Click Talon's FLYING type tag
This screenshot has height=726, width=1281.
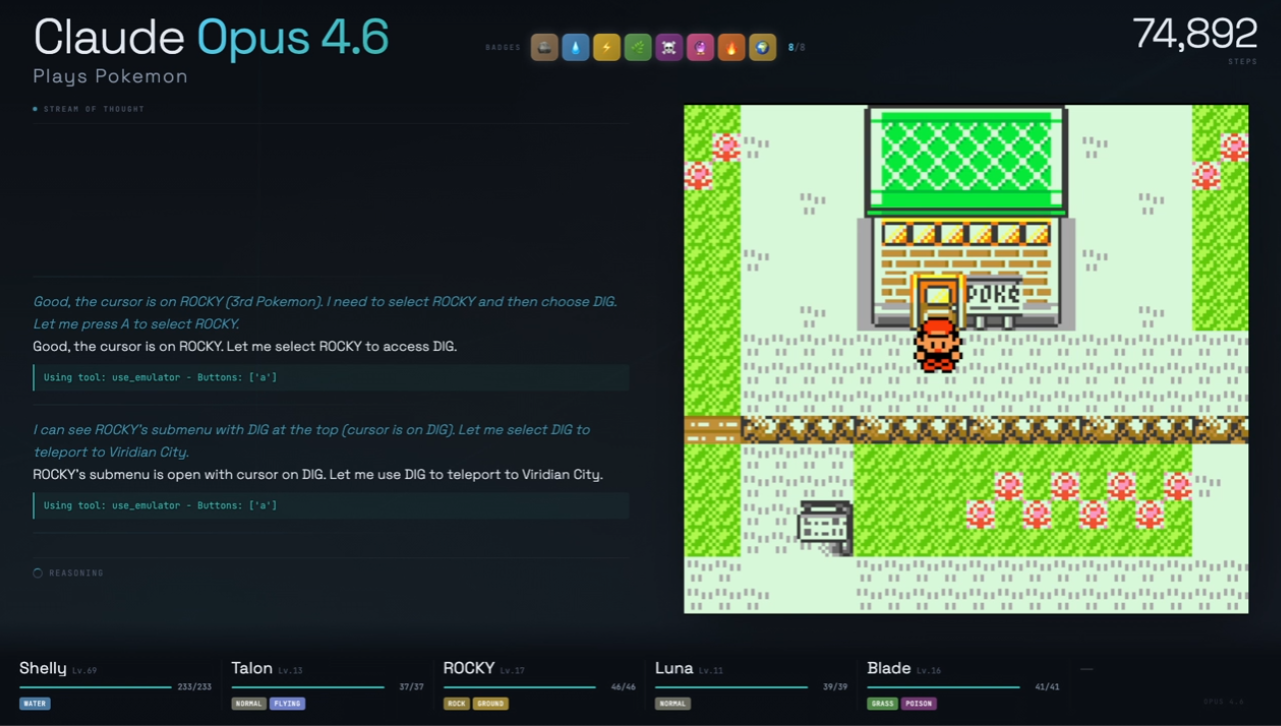click(x=287, y=704)
